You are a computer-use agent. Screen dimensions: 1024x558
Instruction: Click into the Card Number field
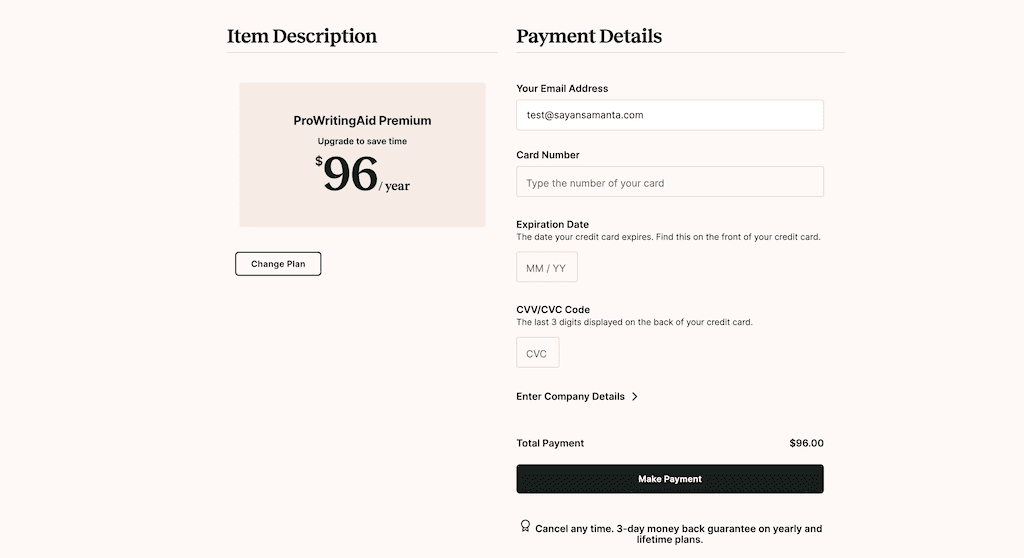pyautogui.click(x=669, y=182)
